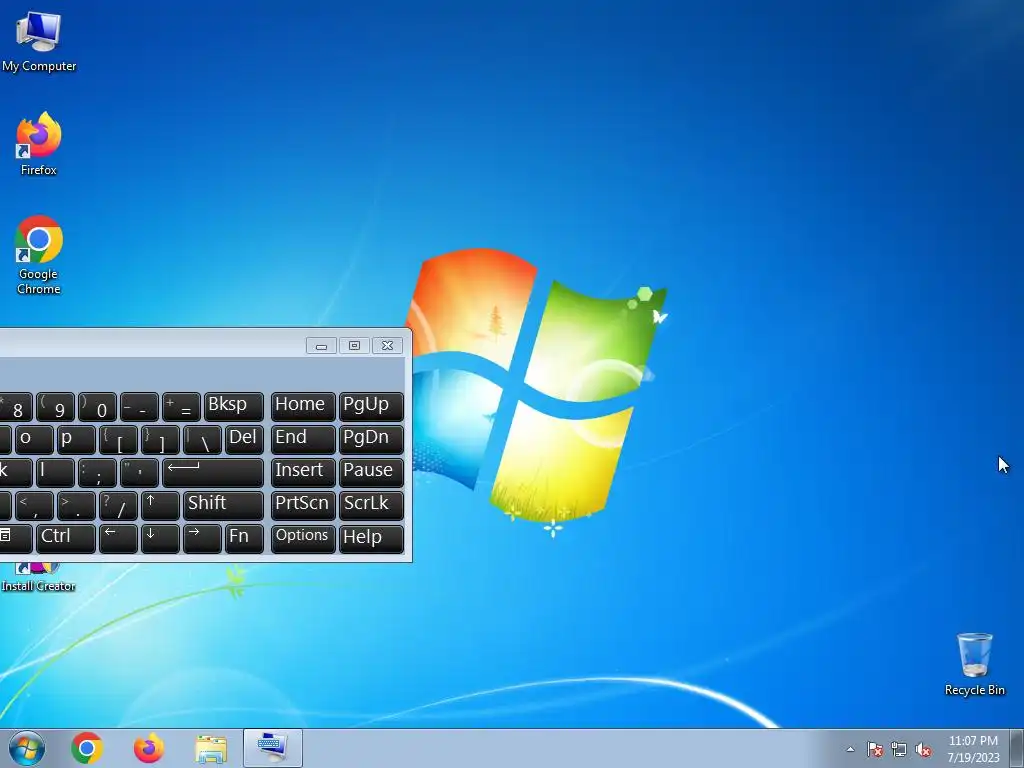Open the muted volume tray icon
This screenshot has height=768, width=1024.
tap(923, 750)
